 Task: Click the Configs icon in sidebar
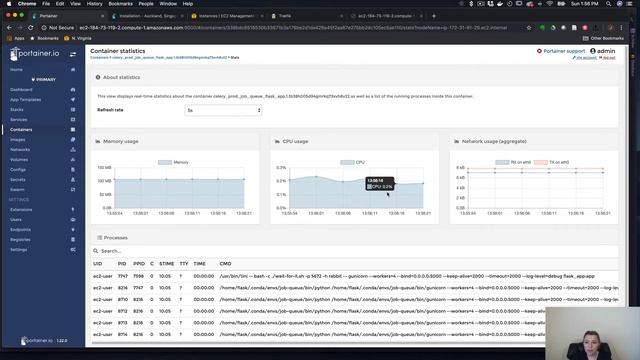click(x=73, y=170)
